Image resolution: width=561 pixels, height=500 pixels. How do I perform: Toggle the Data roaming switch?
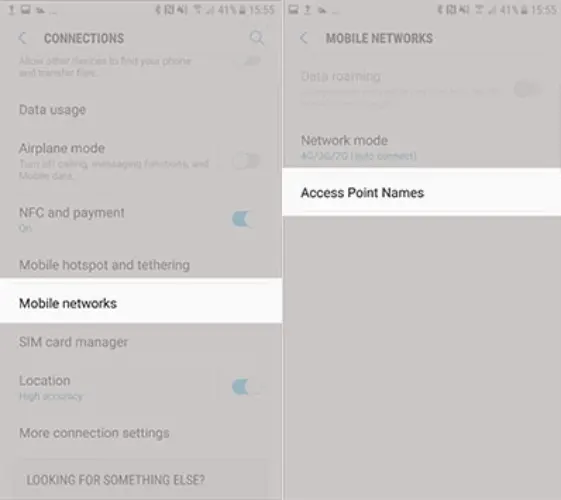(x=528, y=89)
